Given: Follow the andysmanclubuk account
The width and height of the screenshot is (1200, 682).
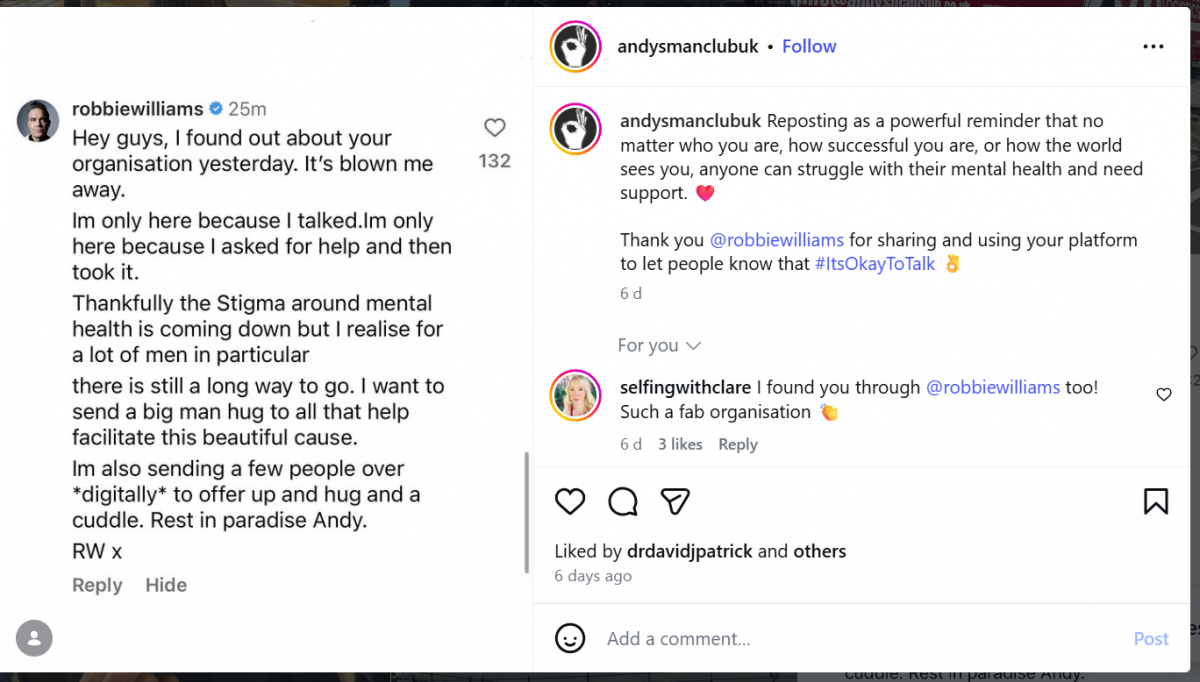Looking at the screenshot, I should click(x=809, y=47).
